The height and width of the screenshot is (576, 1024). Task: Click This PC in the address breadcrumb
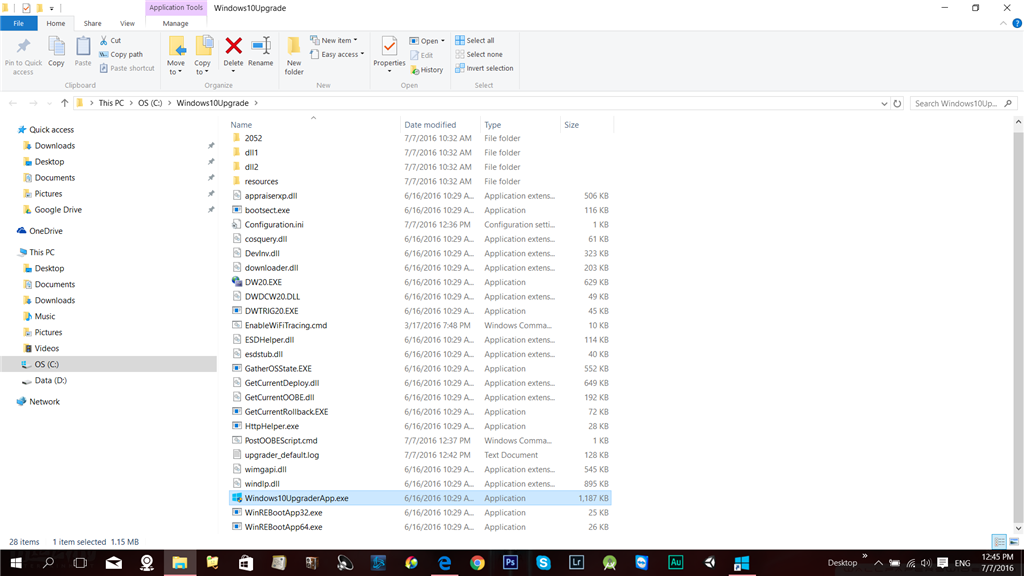click(x=111, y=103)
